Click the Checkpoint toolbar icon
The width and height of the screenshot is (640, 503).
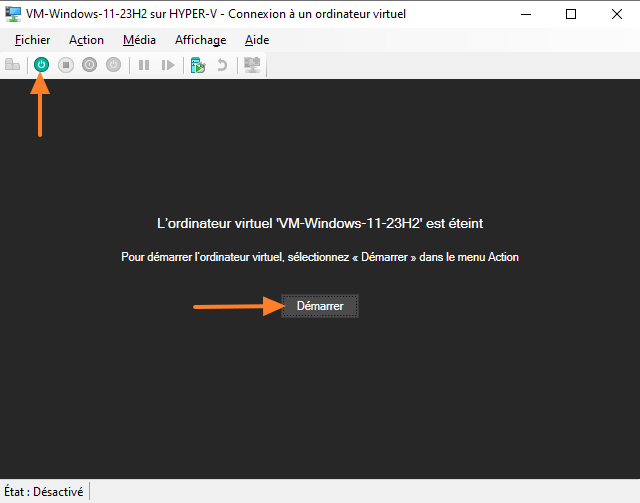click(x=198, y=65)
